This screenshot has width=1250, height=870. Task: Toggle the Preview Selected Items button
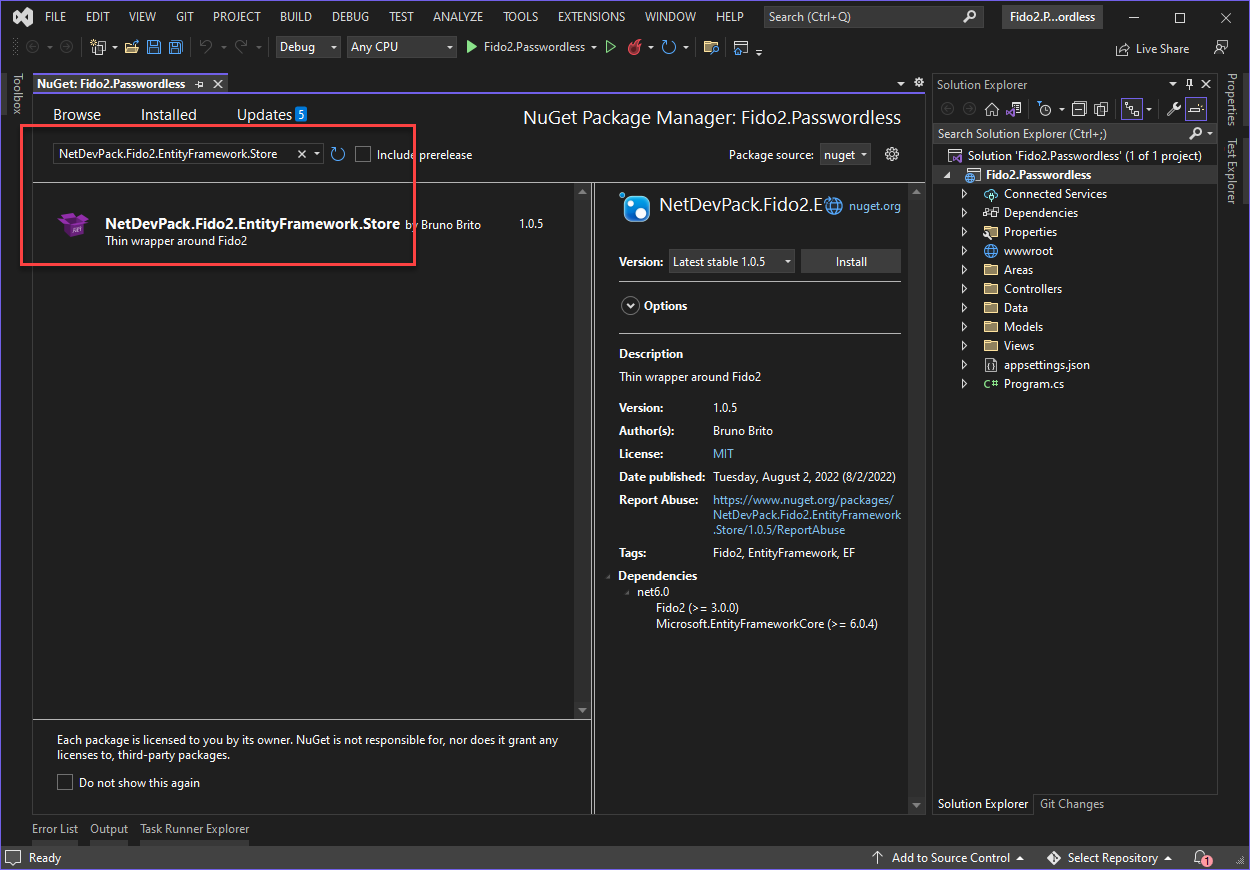1197,109
